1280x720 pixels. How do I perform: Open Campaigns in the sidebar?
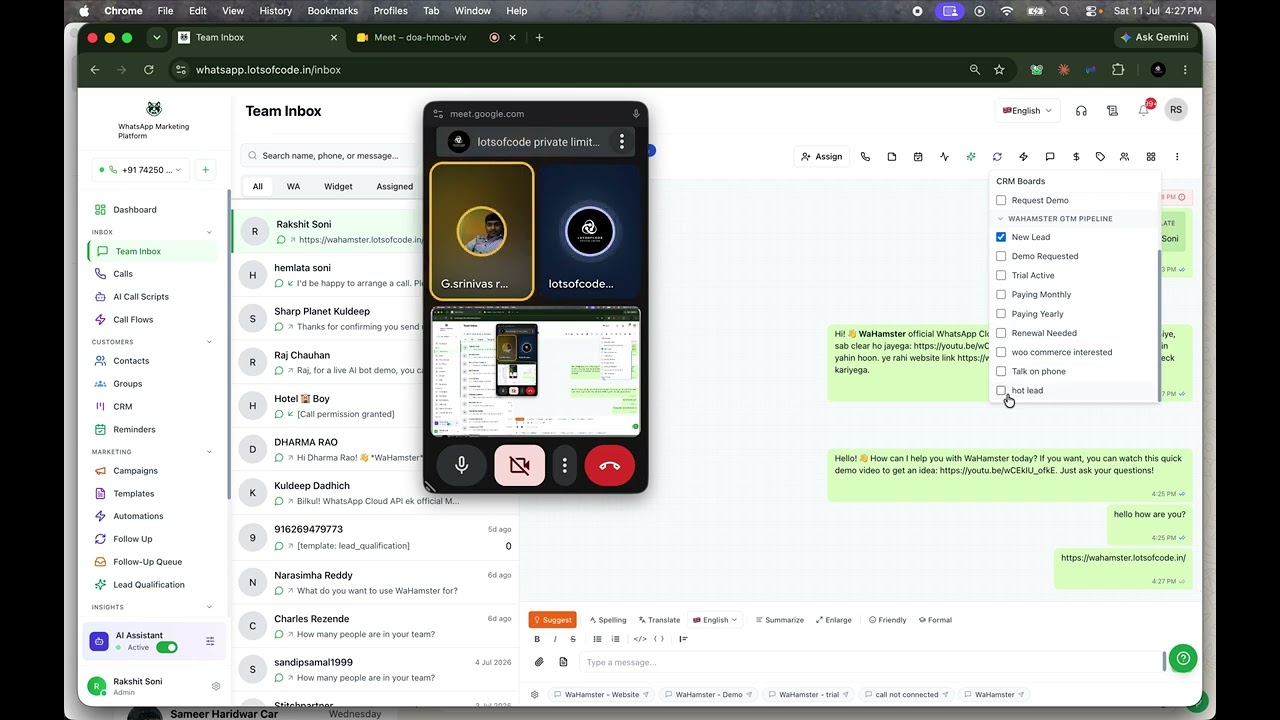135,471
